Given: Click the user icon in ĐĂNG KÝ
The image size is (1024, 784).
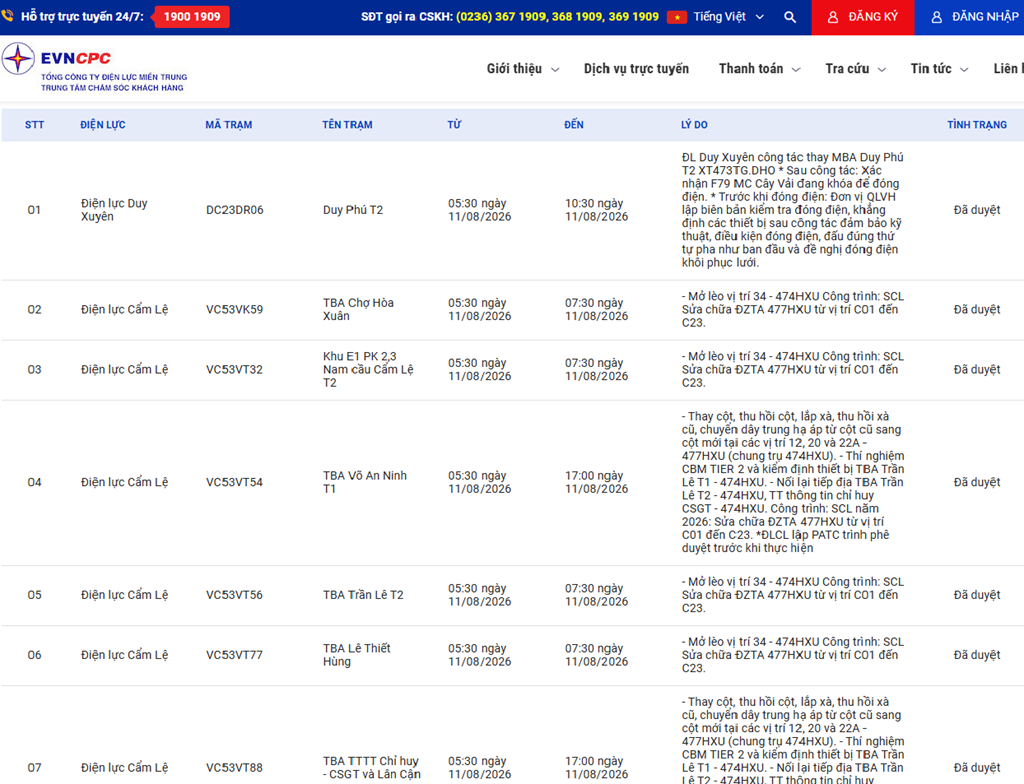Looking at the screenshot, I should click(x=833, y=18).
